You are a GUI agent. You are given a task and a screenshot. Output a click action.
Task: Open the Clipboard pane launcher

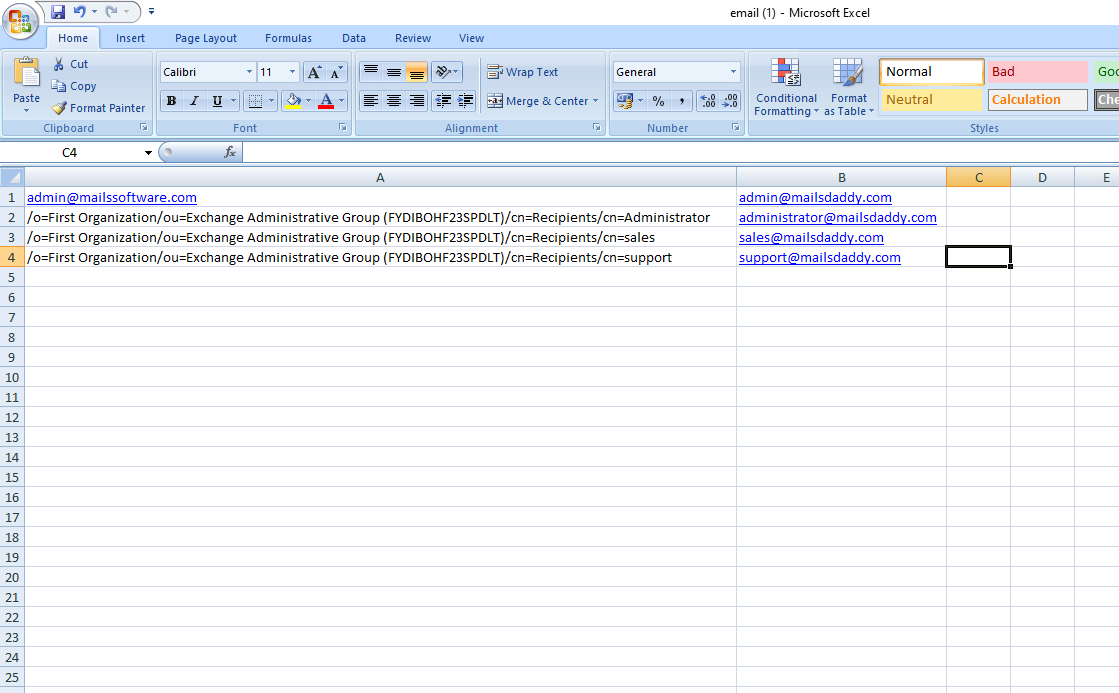point(143,128)
